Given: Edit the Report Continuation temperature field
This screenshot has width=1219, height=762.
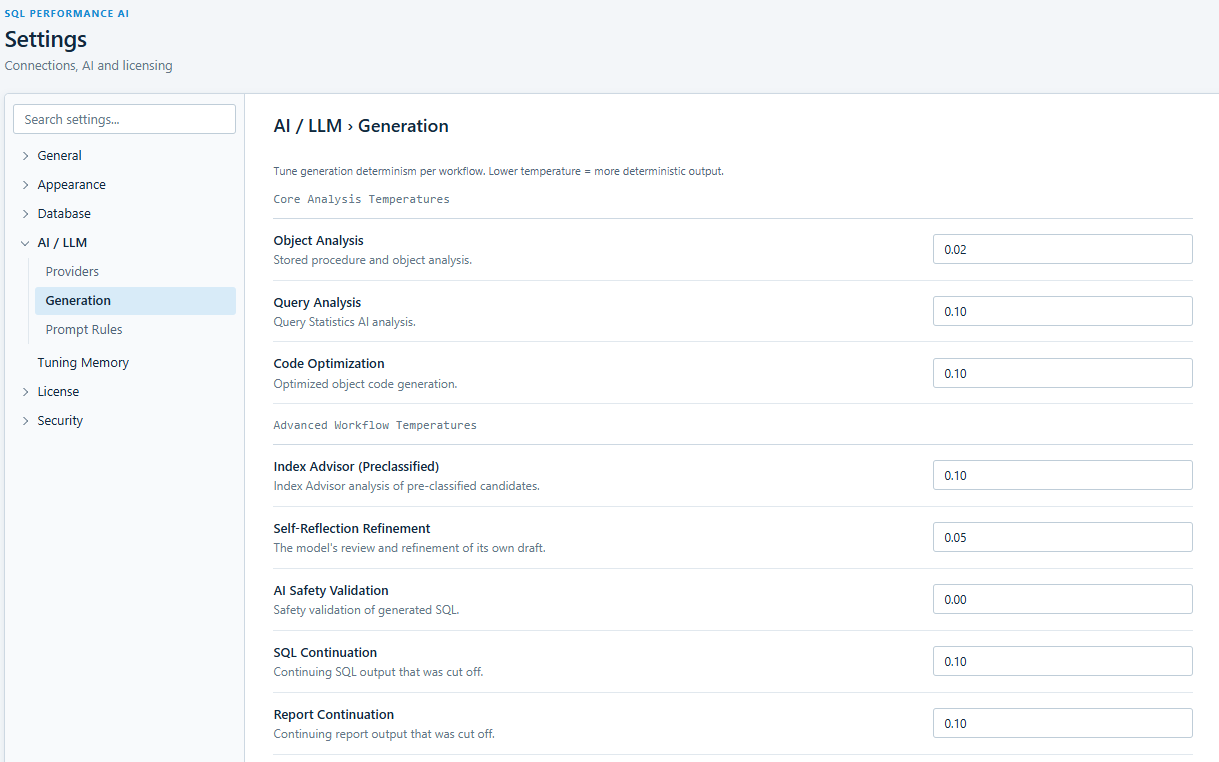Looking at the screenshot, I should pyautogui.click(x=1062, y=723).
